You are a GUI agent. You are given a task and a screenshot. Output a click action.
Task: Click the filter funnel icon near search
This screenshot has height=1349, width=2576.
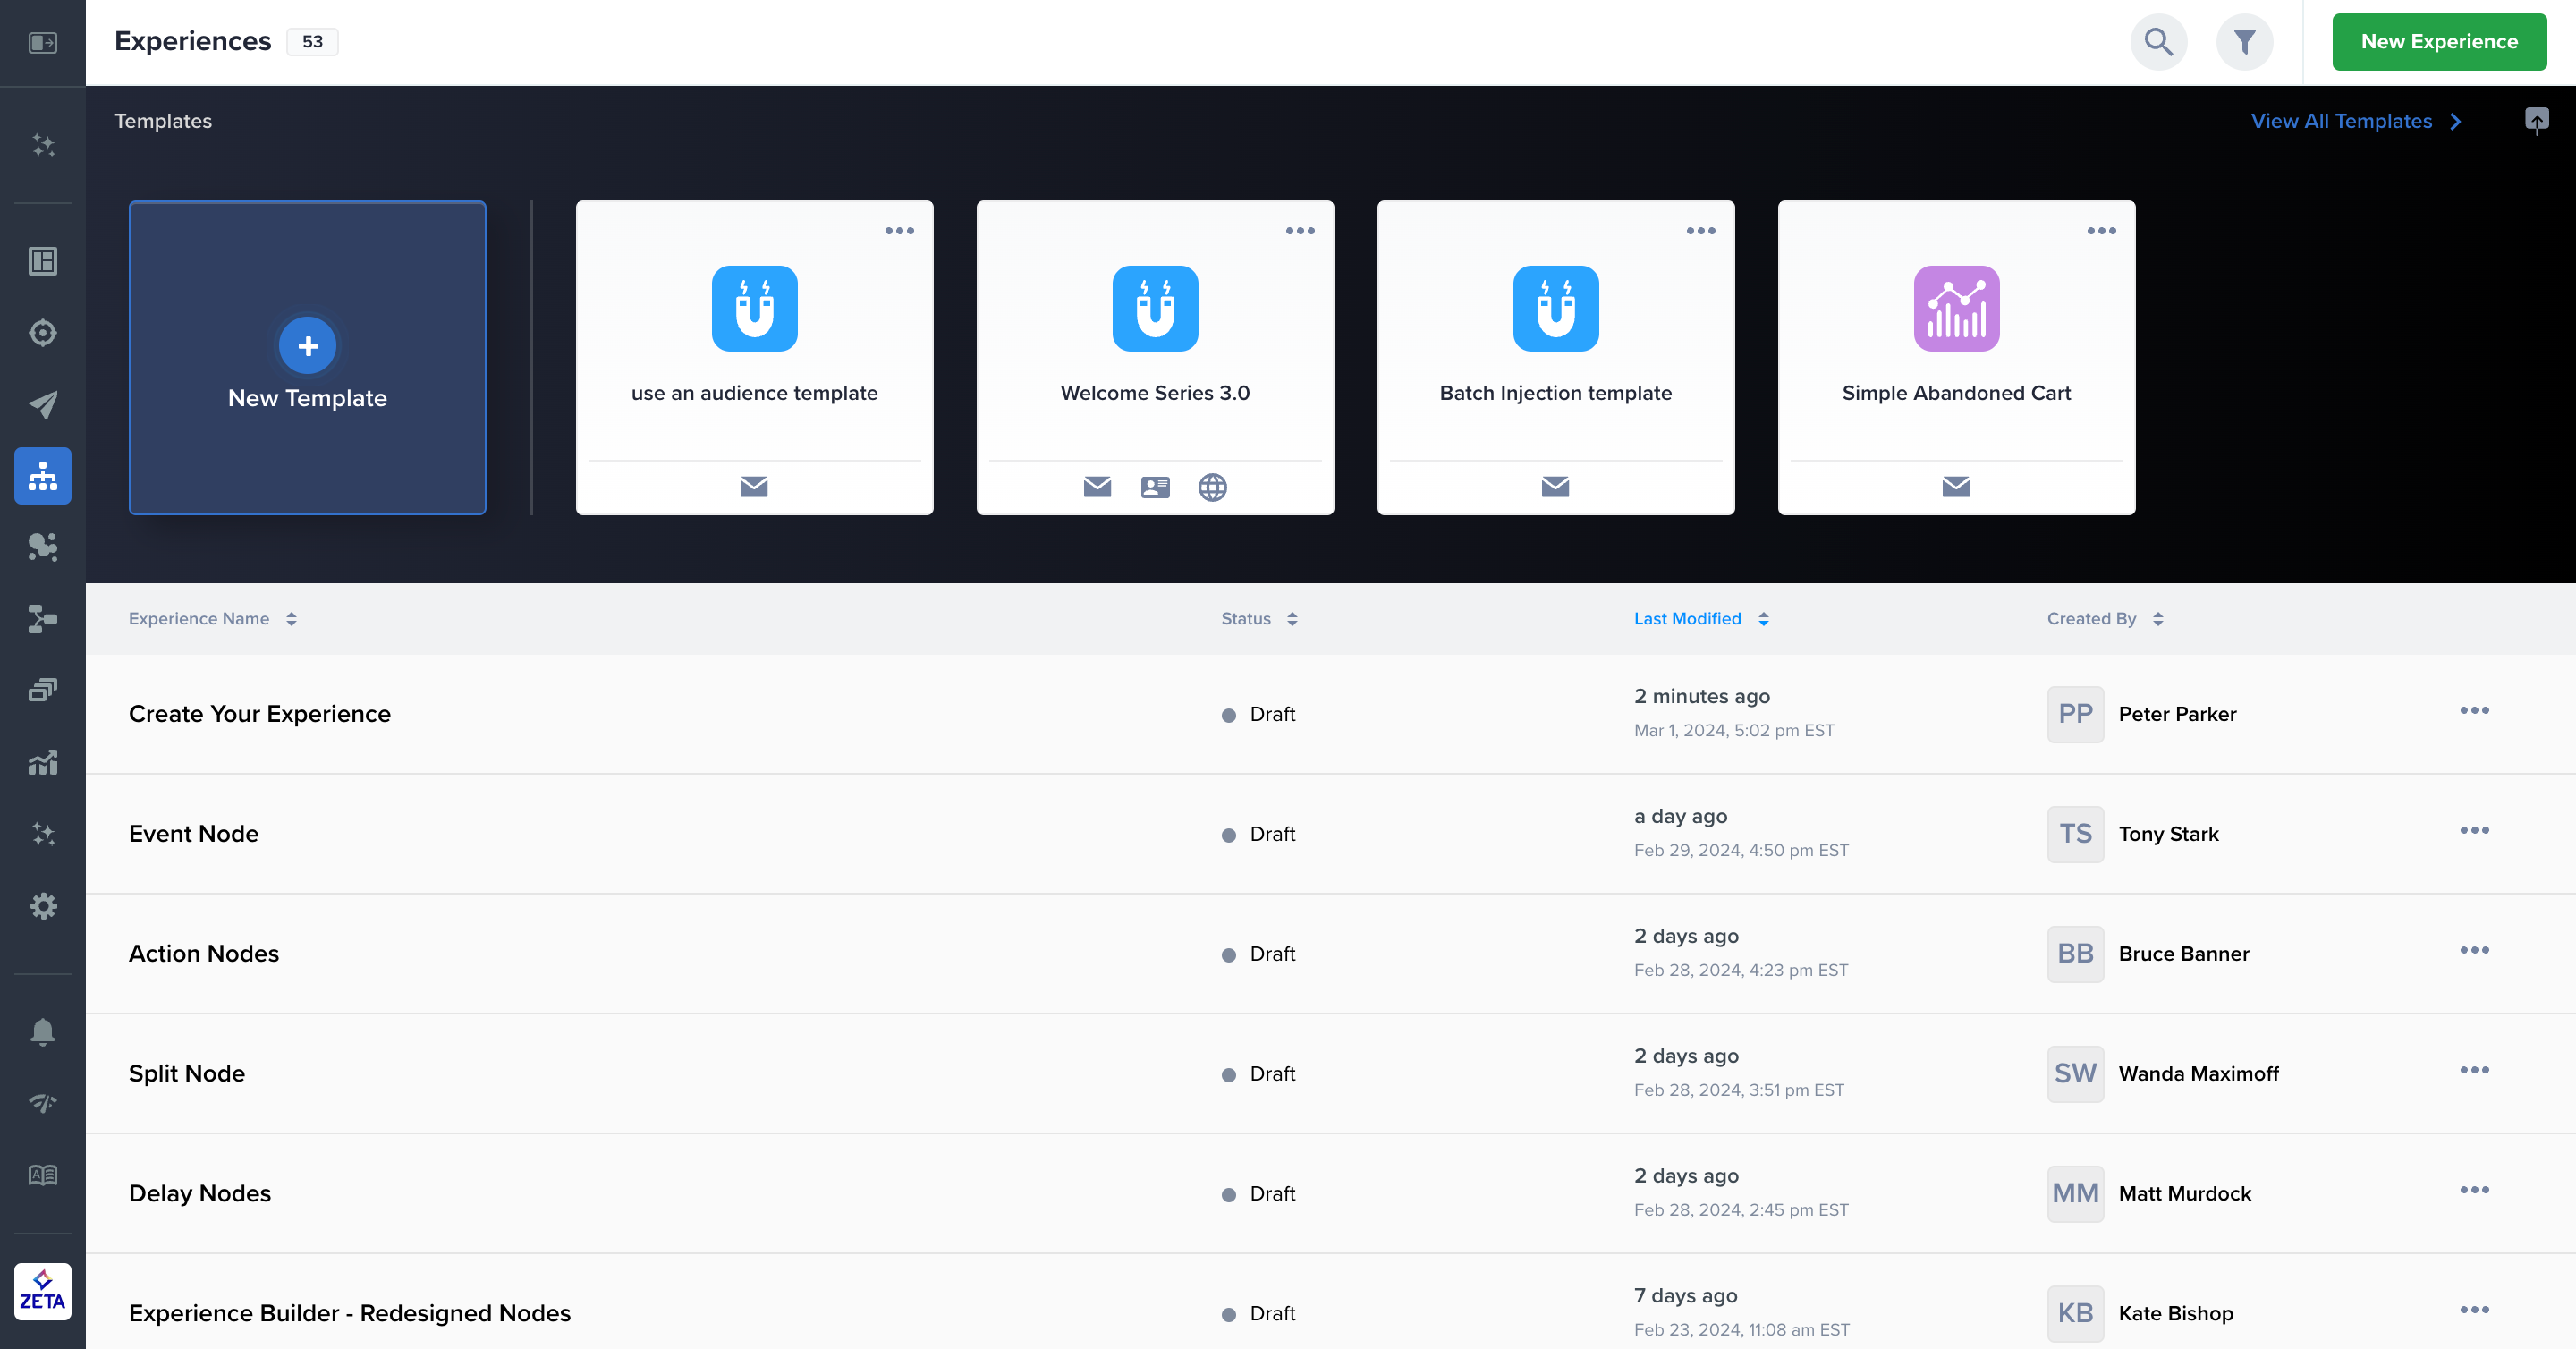pyautogui.click(x=2244, y=42)
